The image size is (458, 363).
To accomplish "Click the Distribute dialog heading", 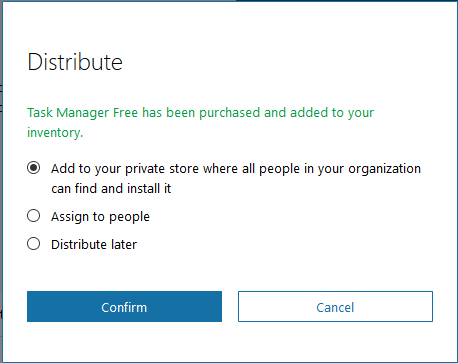I will coord(75,62).
